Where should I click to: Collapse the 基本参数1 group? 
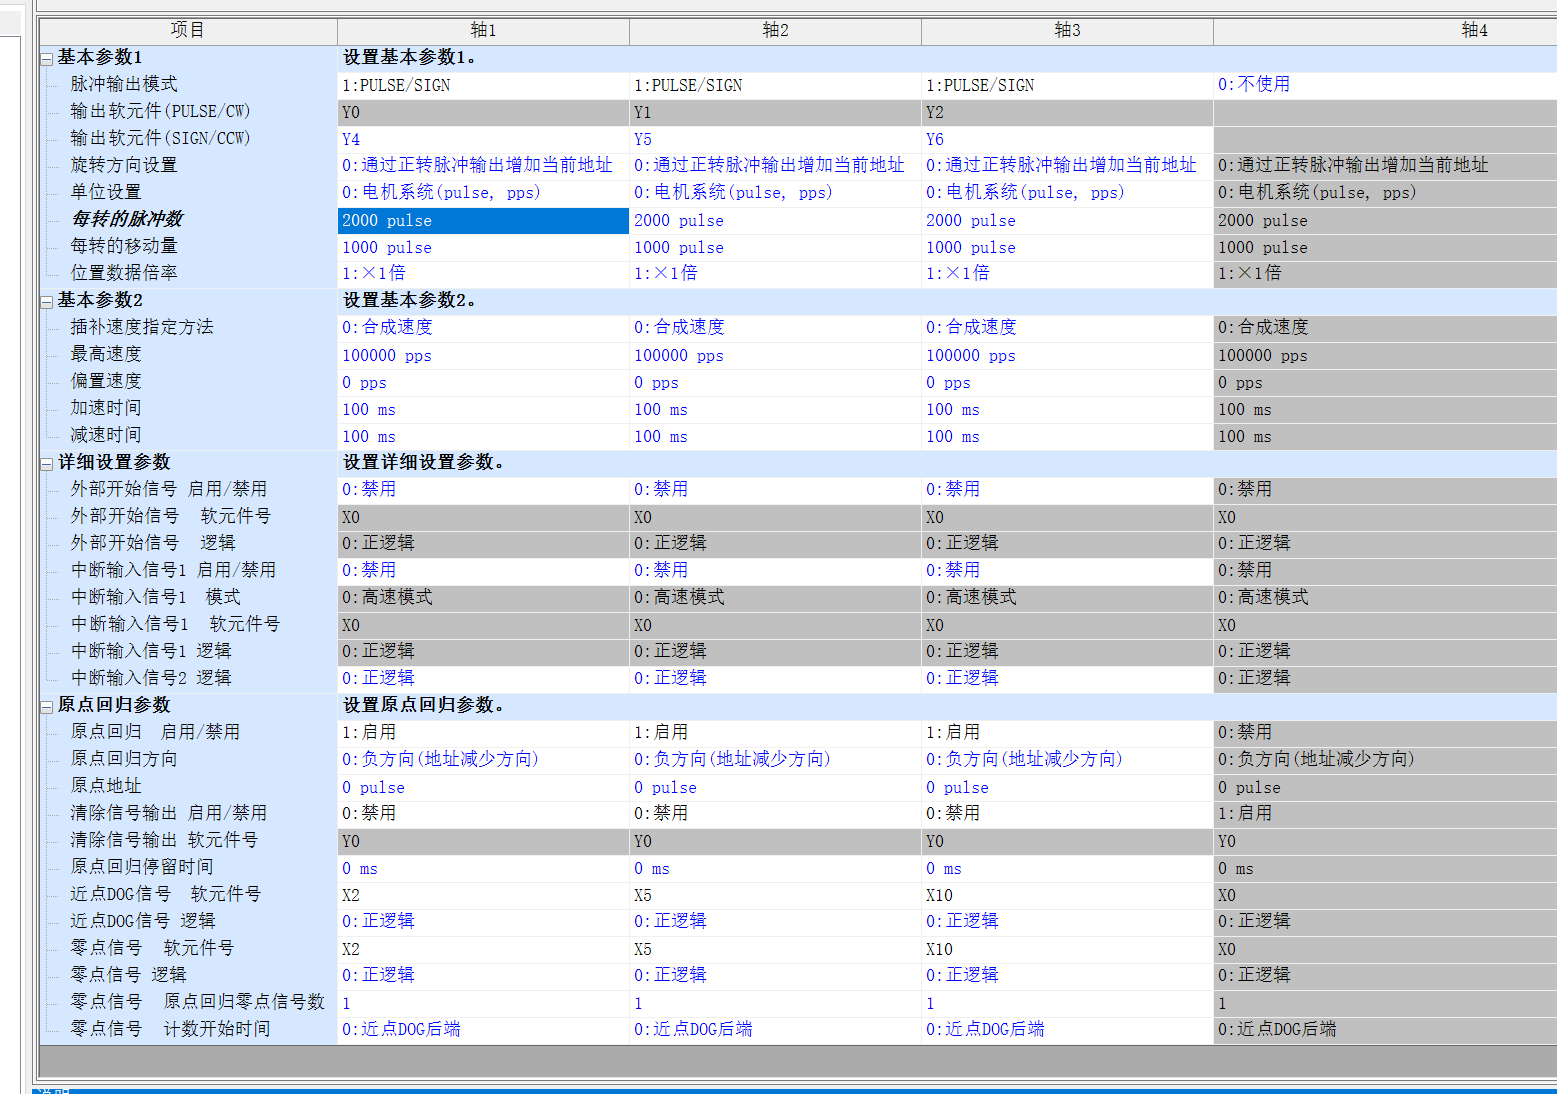click(46, 59)
